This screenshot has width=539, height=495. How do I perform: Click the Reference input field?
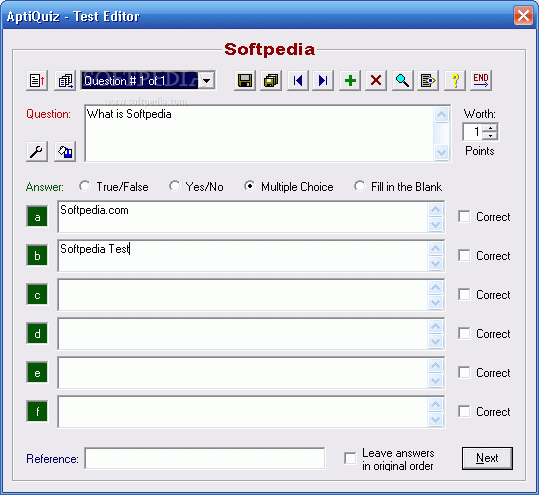pyautogui.click(x=205, y=458)
